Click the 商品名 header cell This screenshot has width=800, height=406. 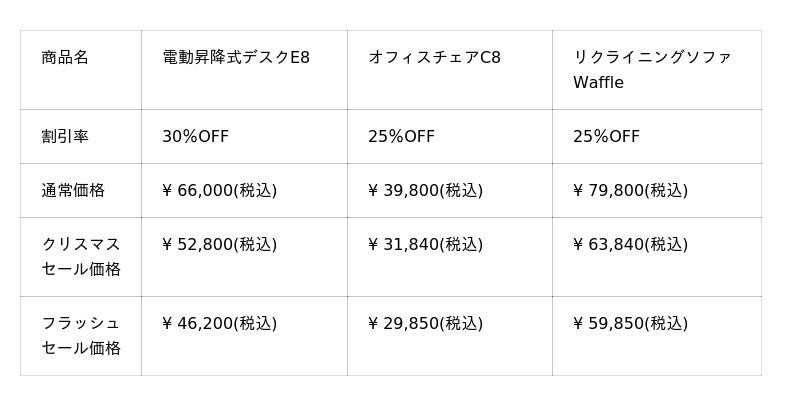[x=65, y=58]
